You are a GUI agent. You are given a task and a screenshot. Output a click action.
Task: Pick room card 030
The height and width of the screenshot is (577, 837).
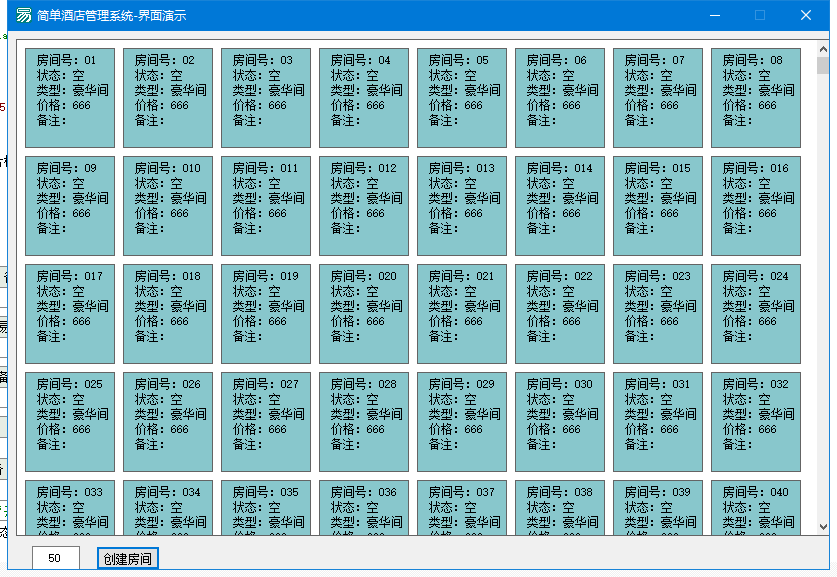coord(560,422)
